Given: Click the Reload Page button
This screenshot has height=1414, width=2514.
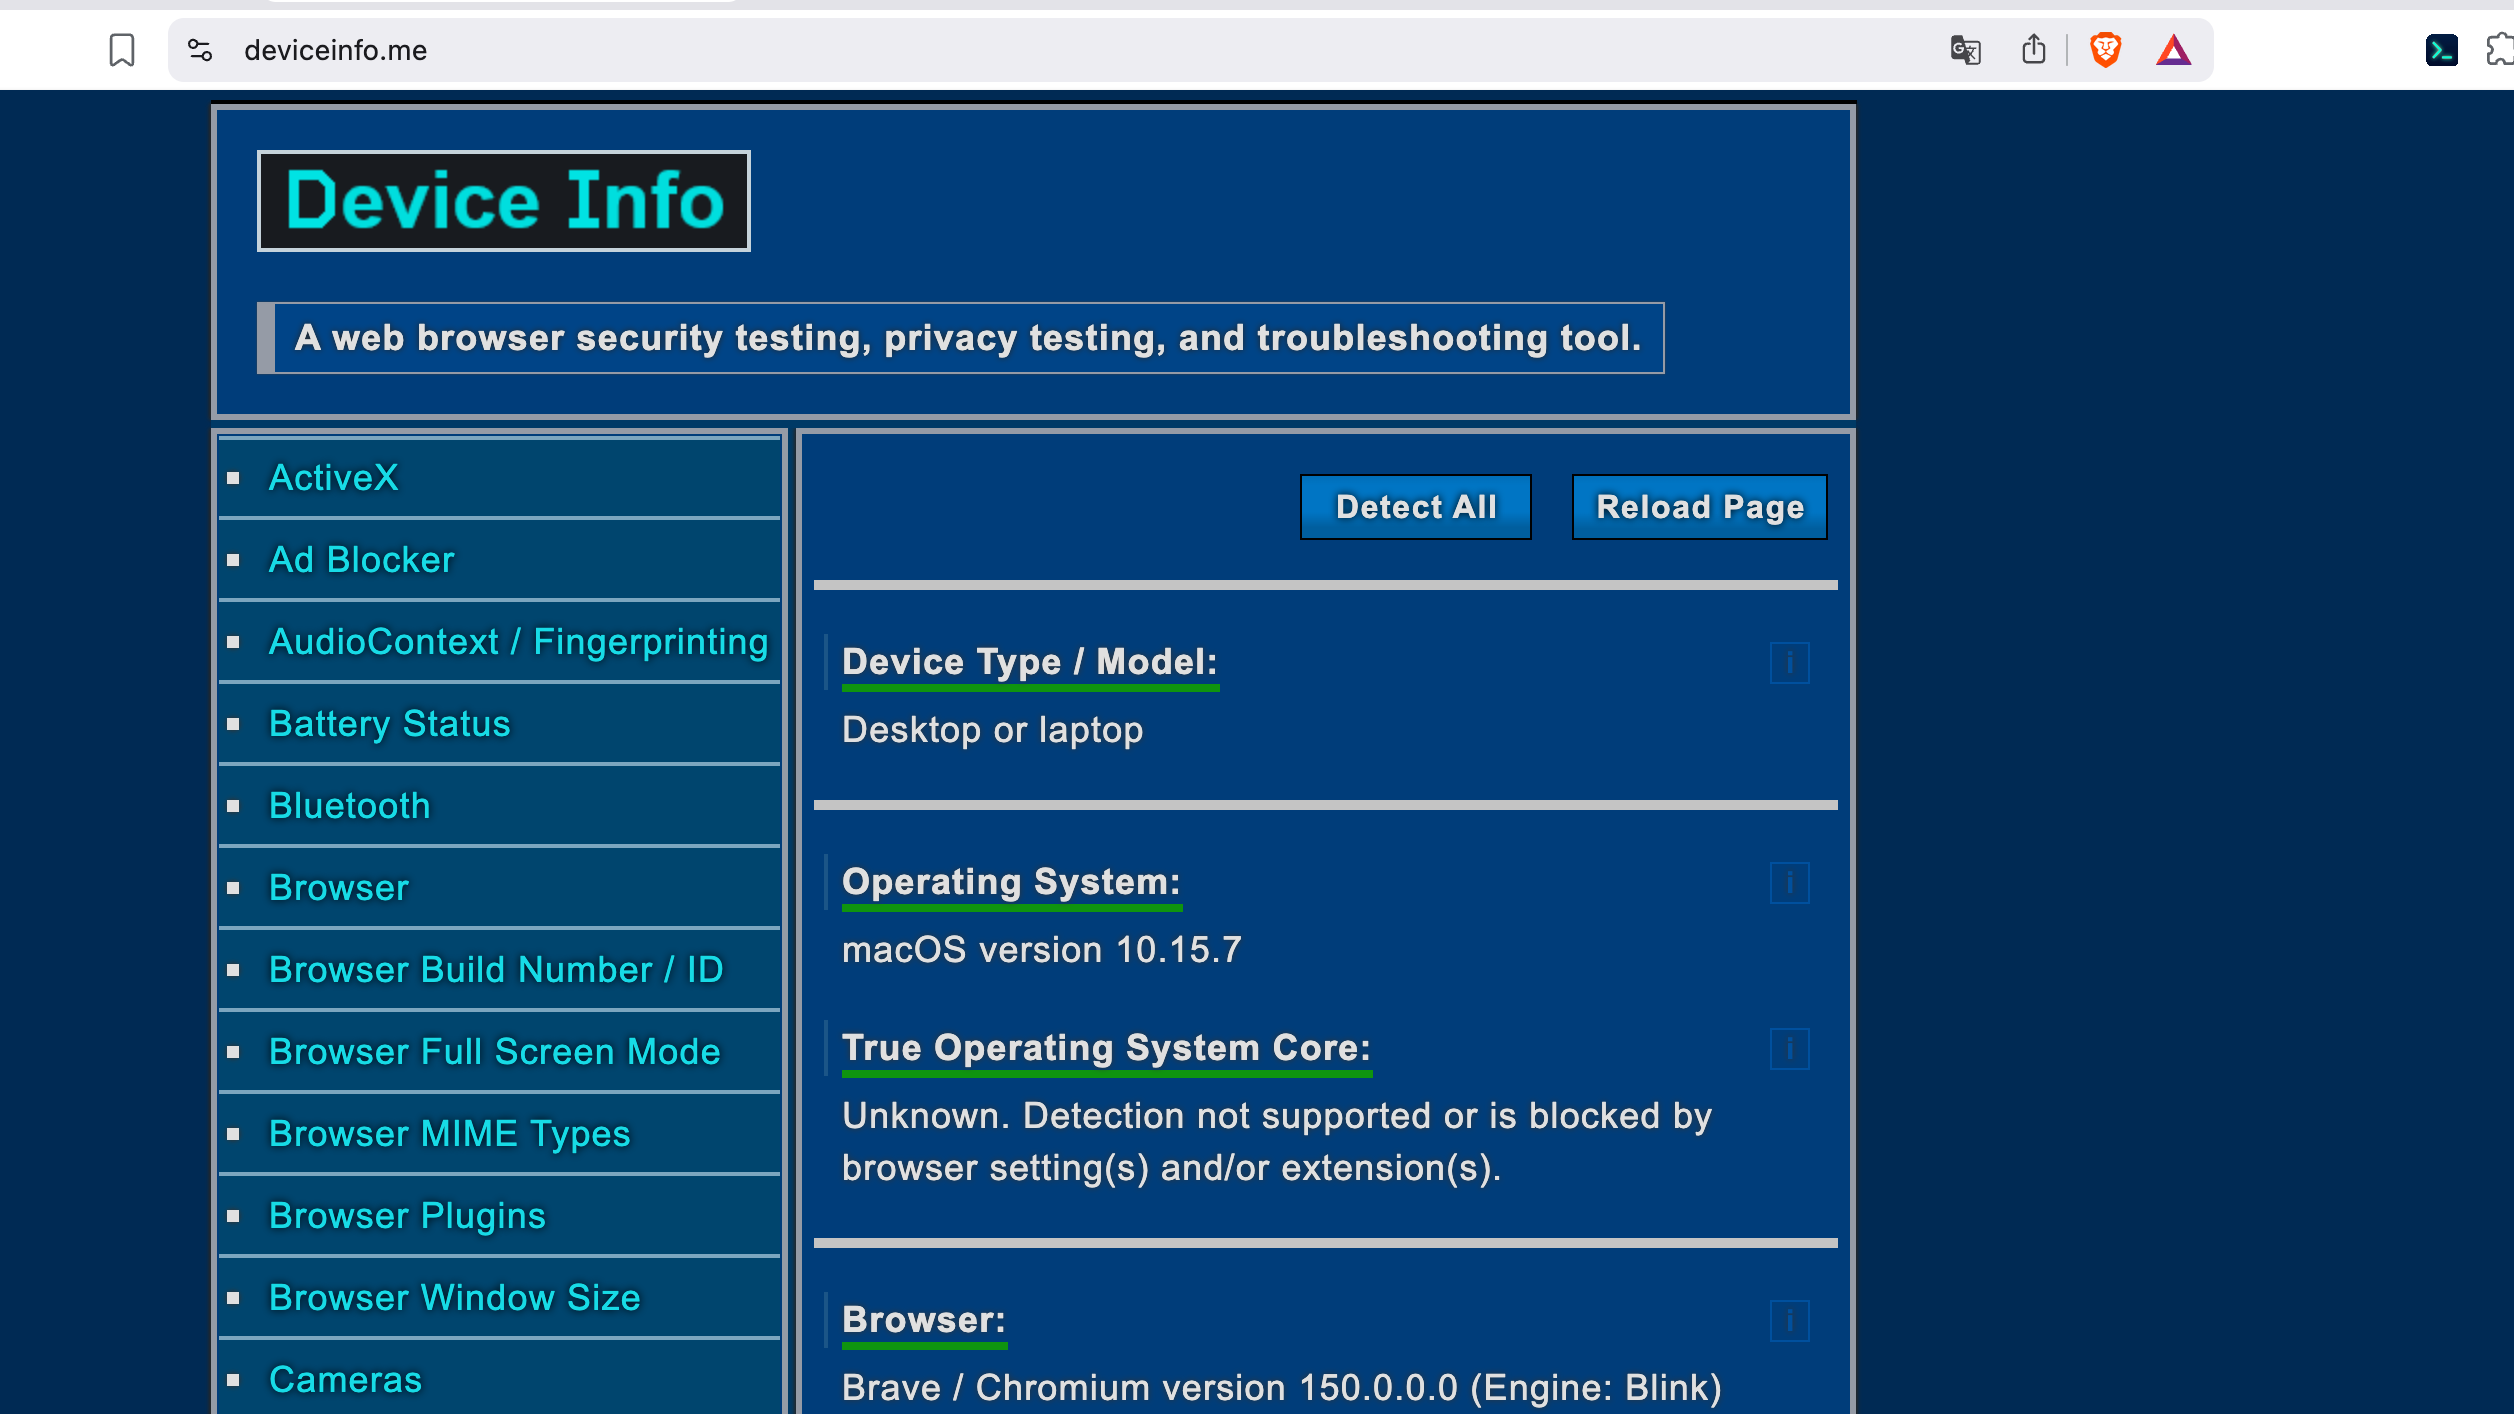Looking at the screenshot, I should [x=1699, y=507].
